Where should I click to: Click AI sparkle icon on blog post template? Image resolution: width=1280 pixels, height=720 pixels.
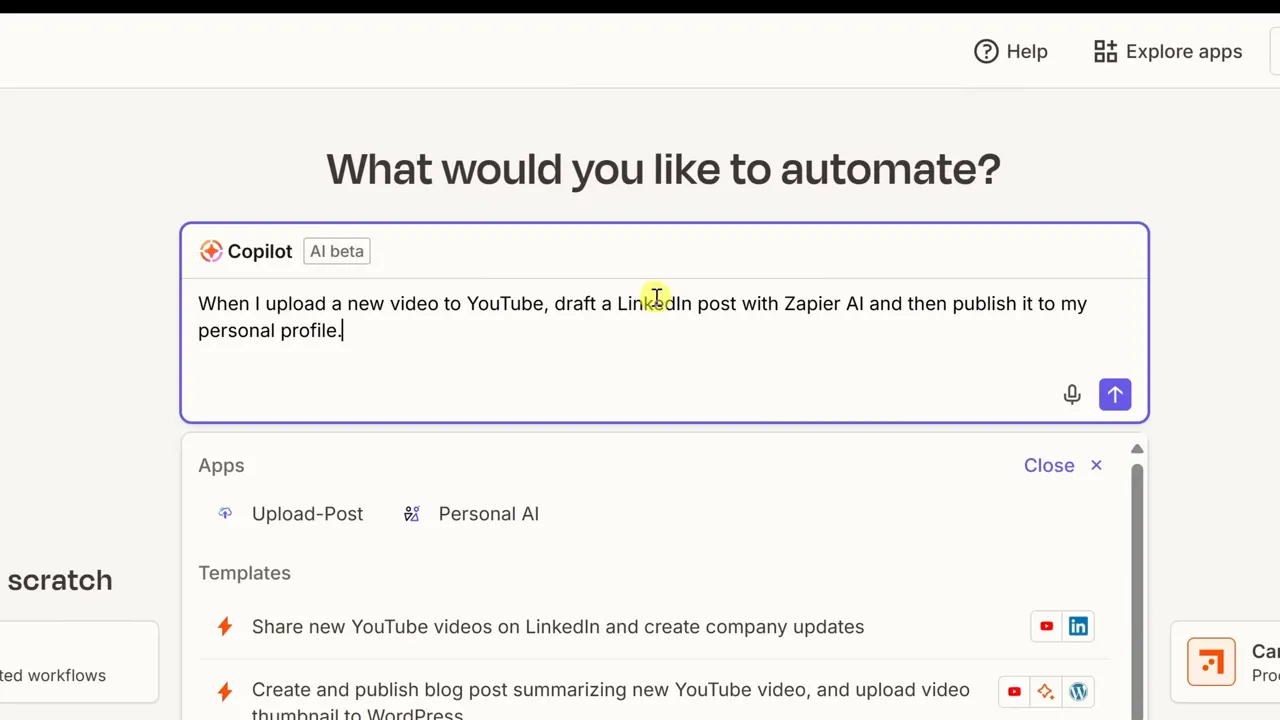(x=1046, y=691)
